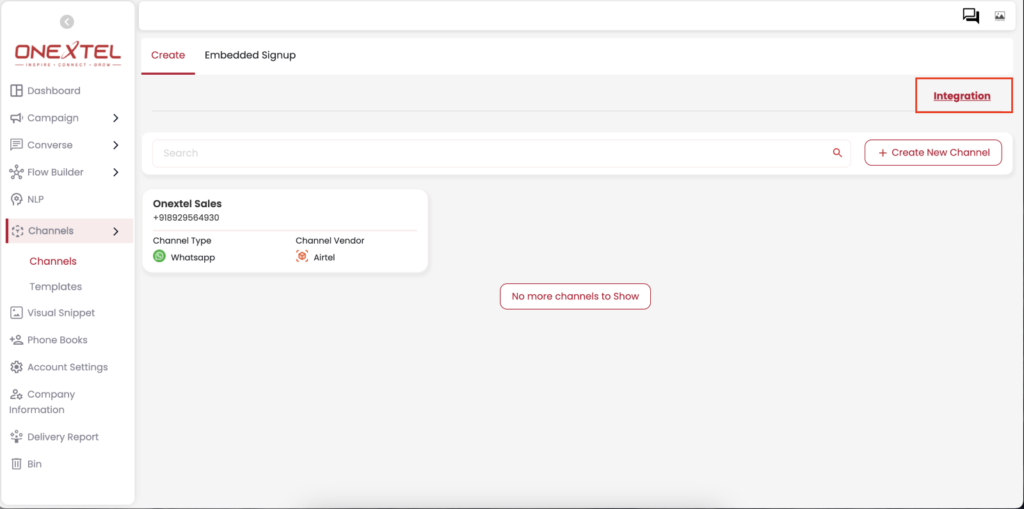Open the Integration link

click(962, 96)
